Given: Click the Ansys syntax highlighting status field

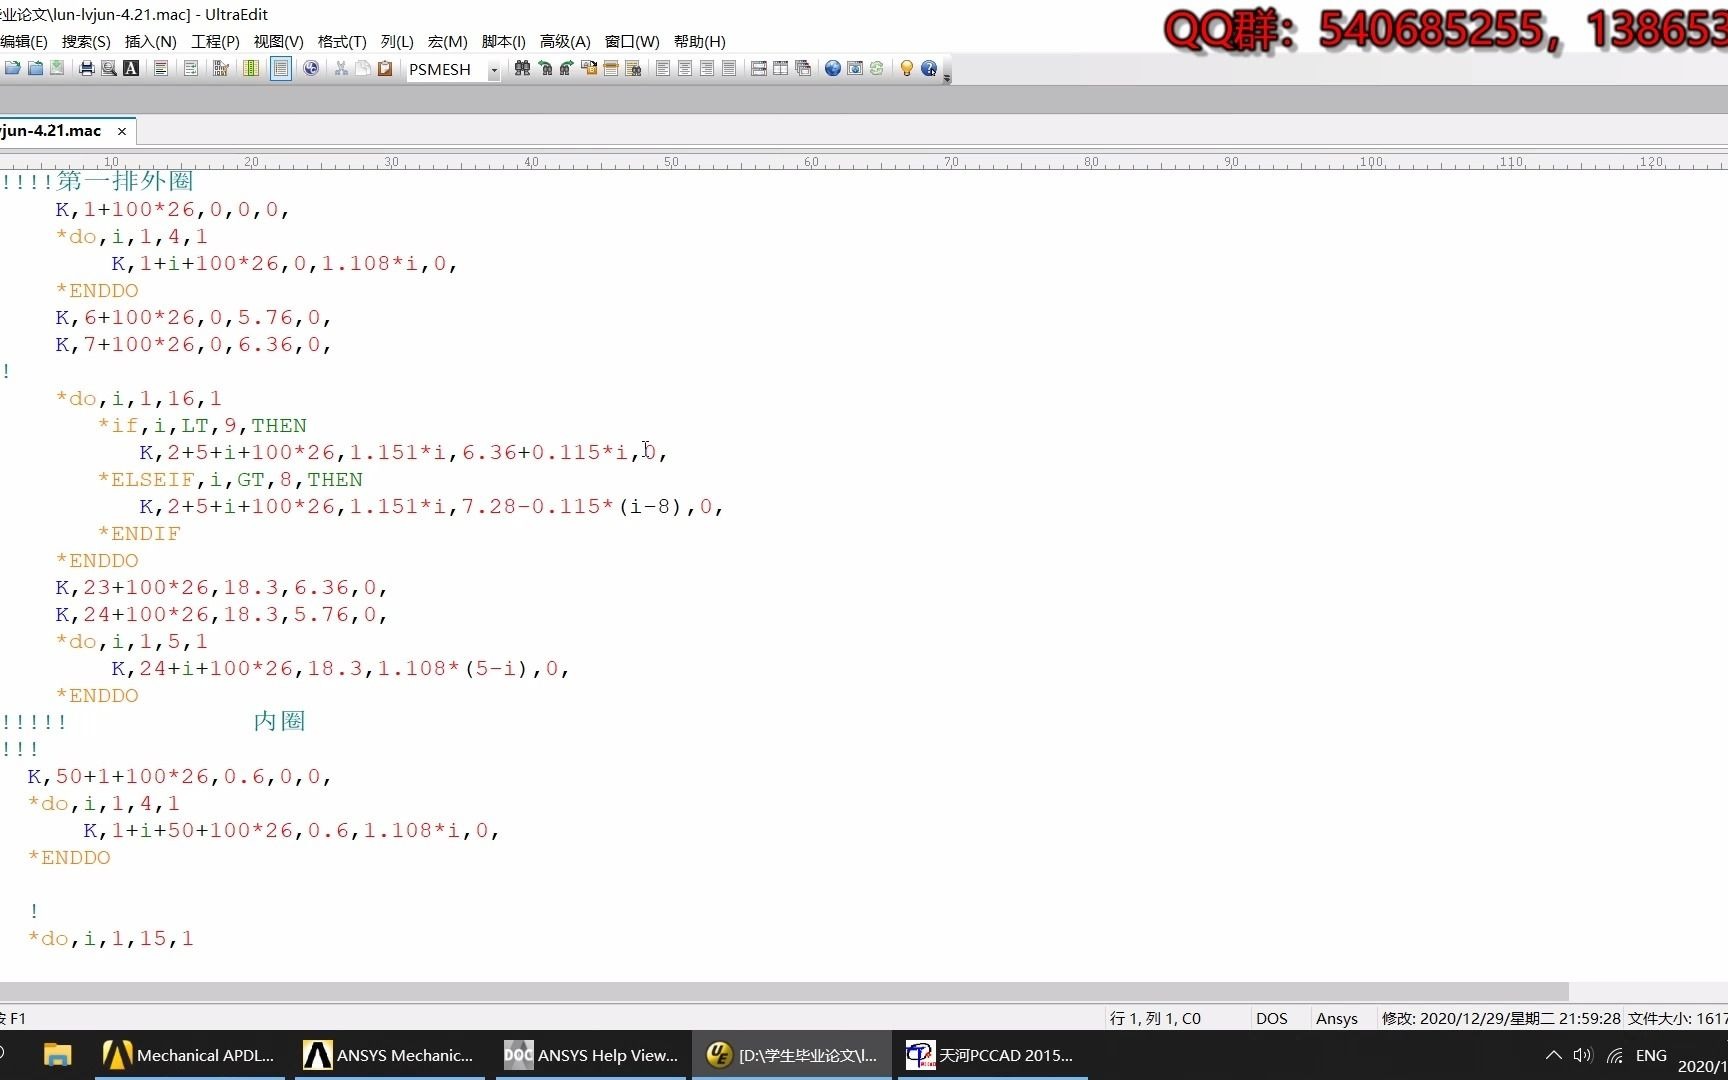Looking at the screenshot, I should pyautogui.click(x=1337, y=1018).
